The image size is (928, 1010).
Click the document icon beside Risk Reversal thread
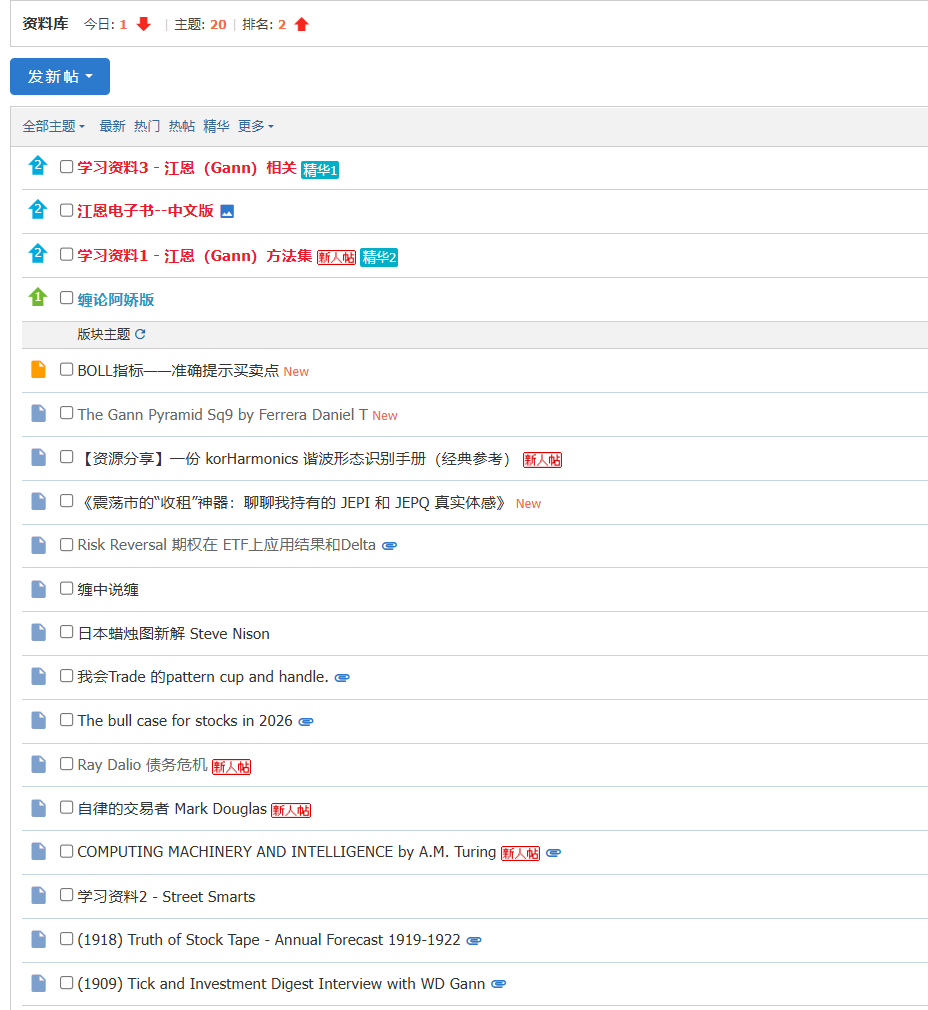(39, 544)
